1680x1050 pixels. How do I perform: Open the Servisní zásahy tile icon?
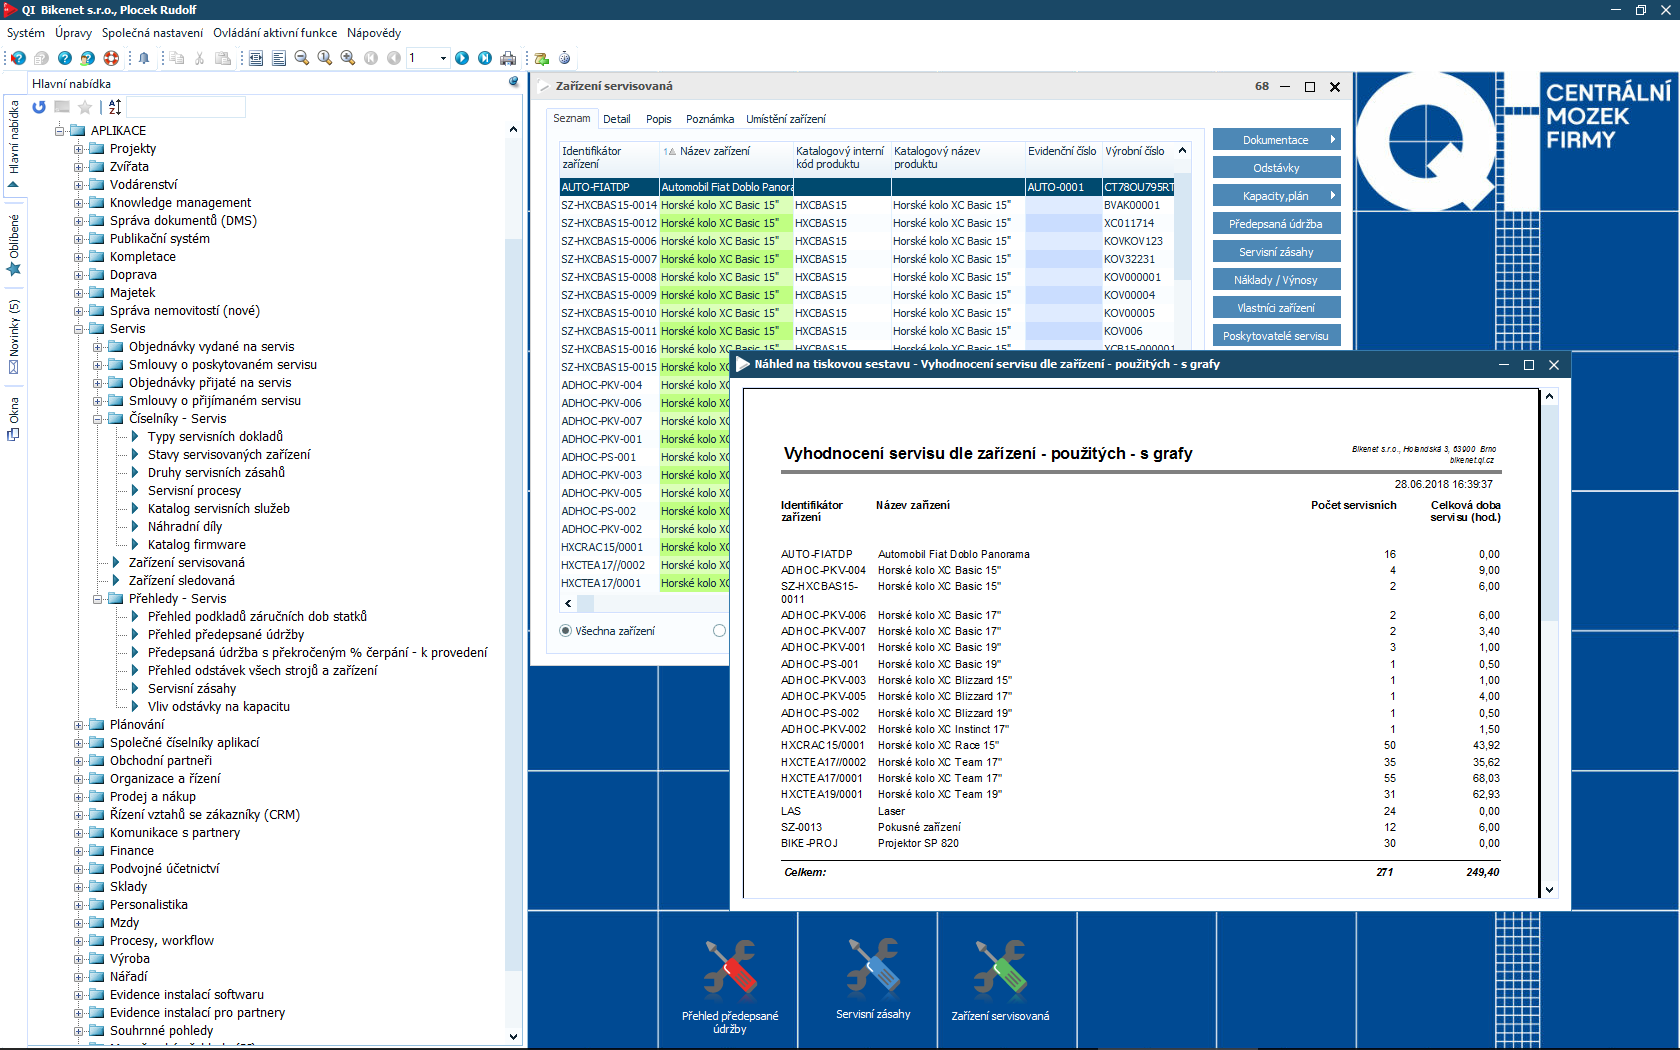(x=873, y=967)
